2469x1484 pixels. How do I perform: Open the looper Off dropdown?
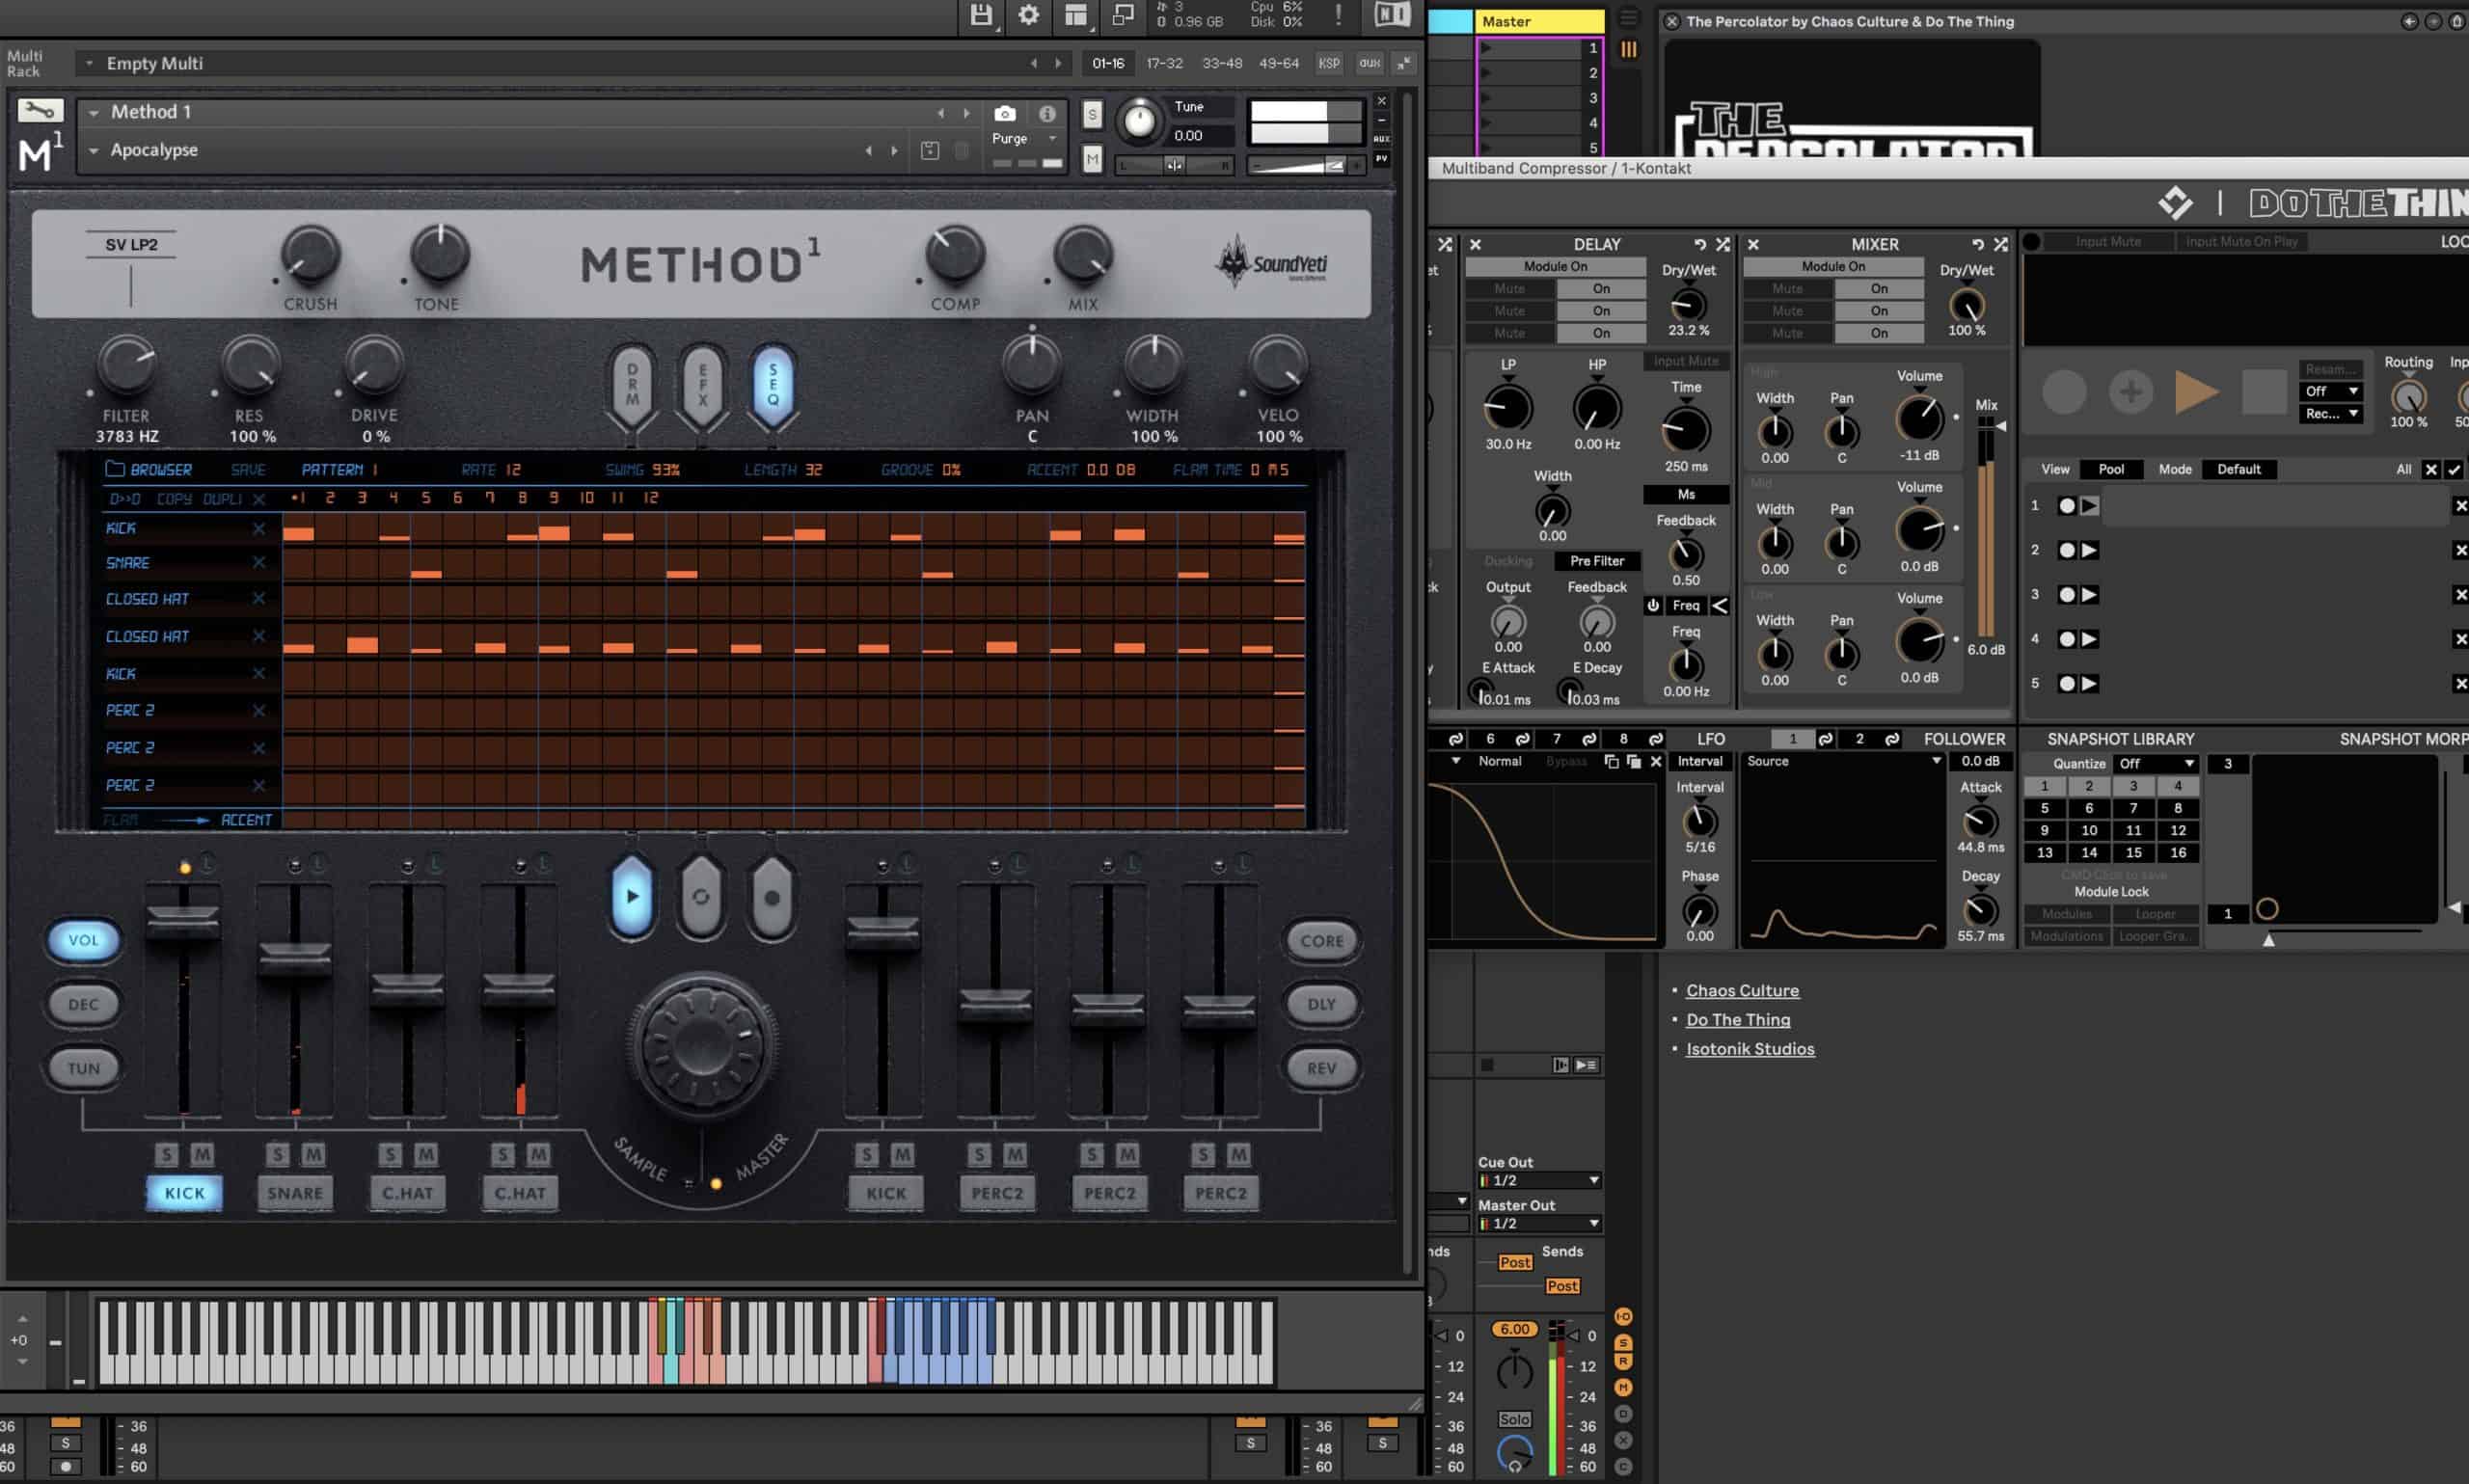(x=2331, y=391)
